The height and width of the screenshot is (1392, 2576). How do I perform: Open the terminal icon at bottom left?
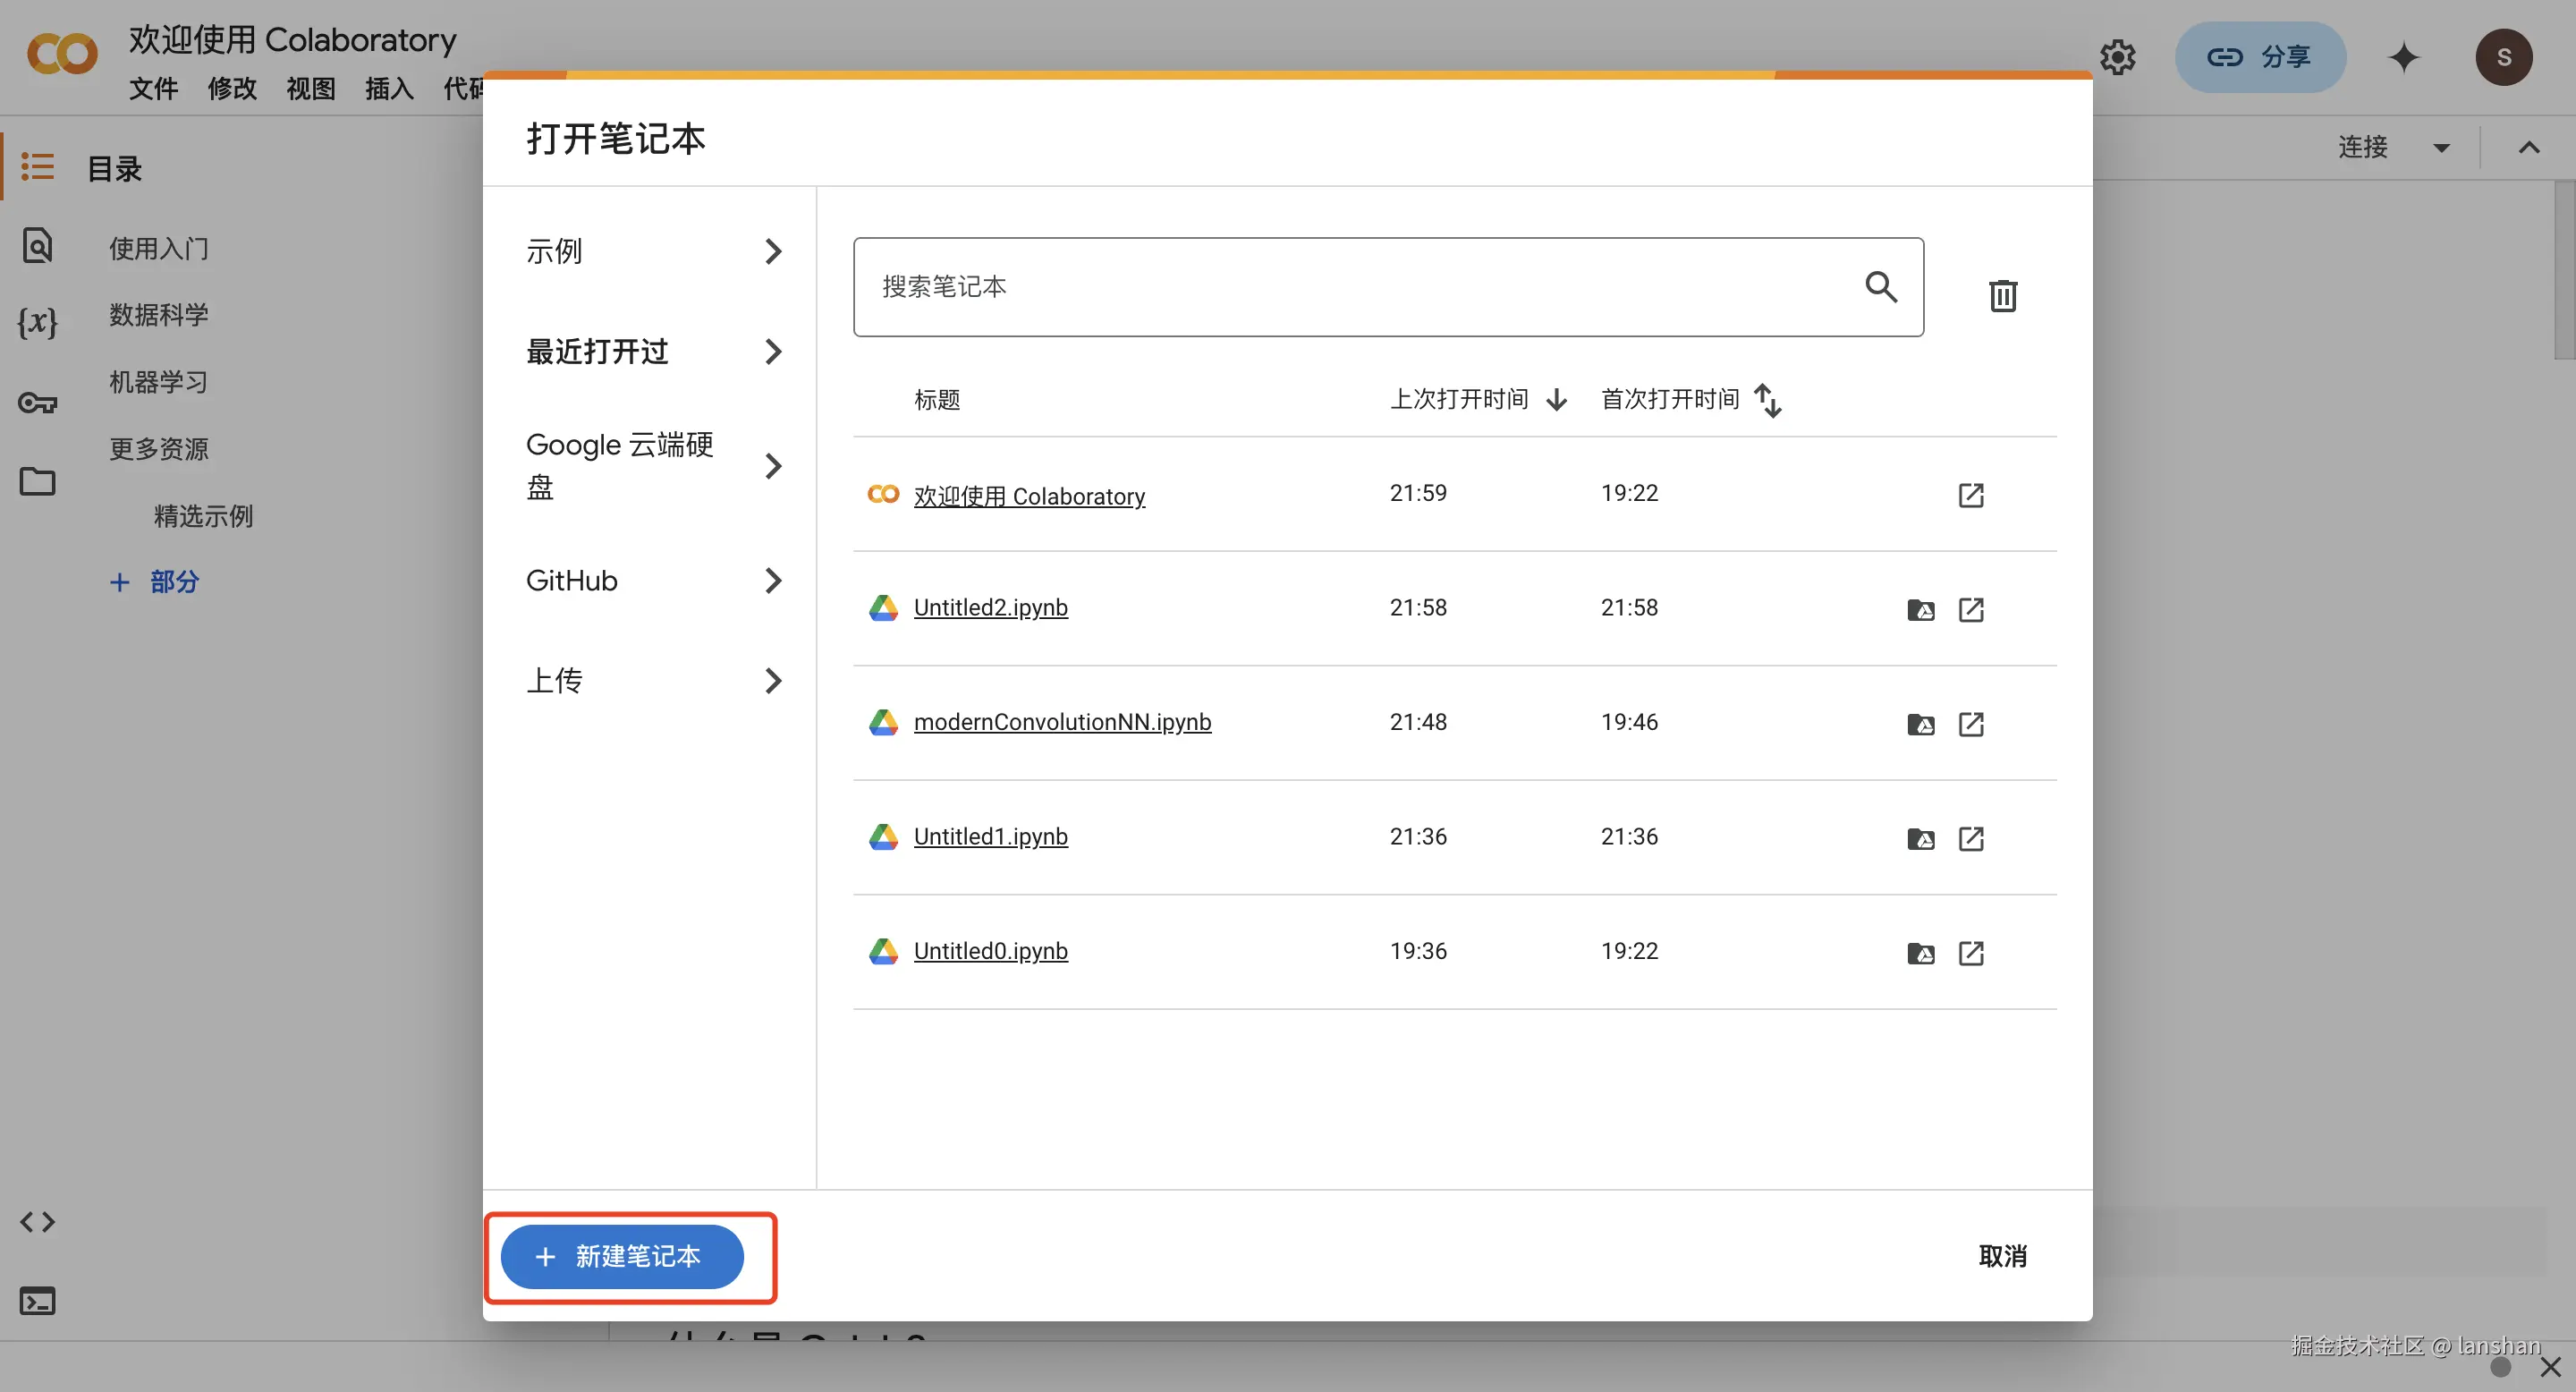coord(38,1301)
